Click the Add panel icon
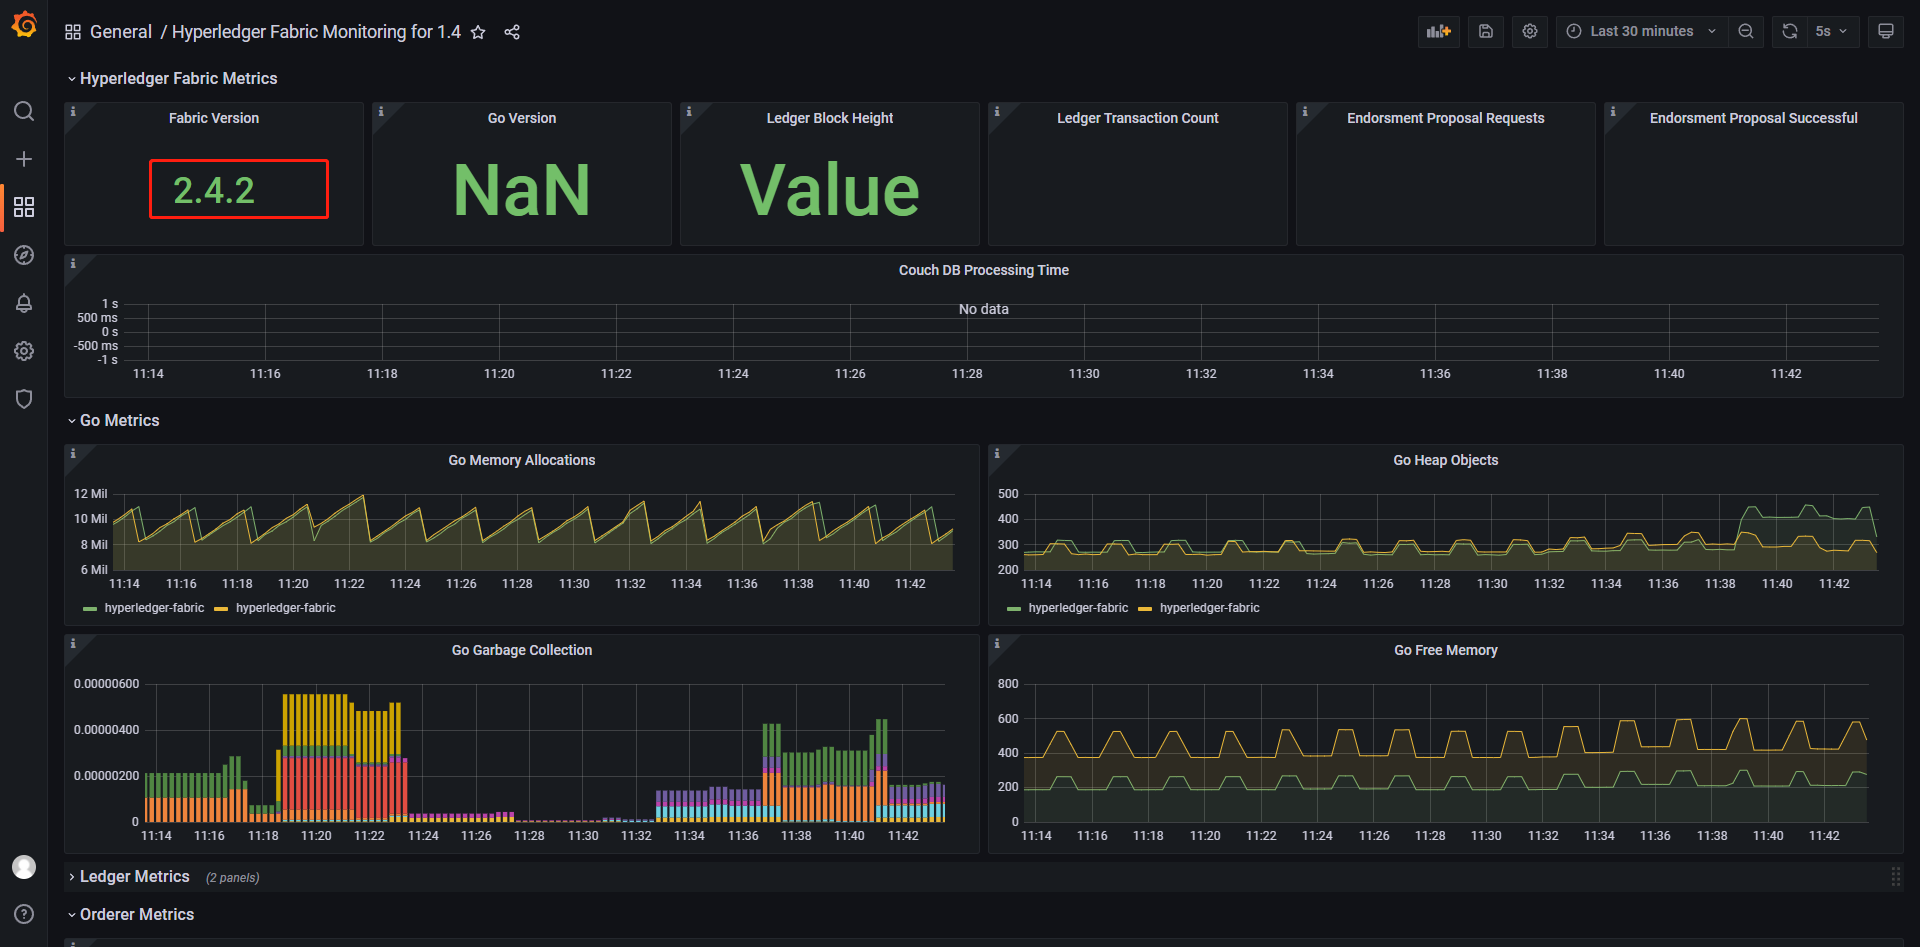The height and width of the screenshot is (947, 1920). tap(1439, 31)
